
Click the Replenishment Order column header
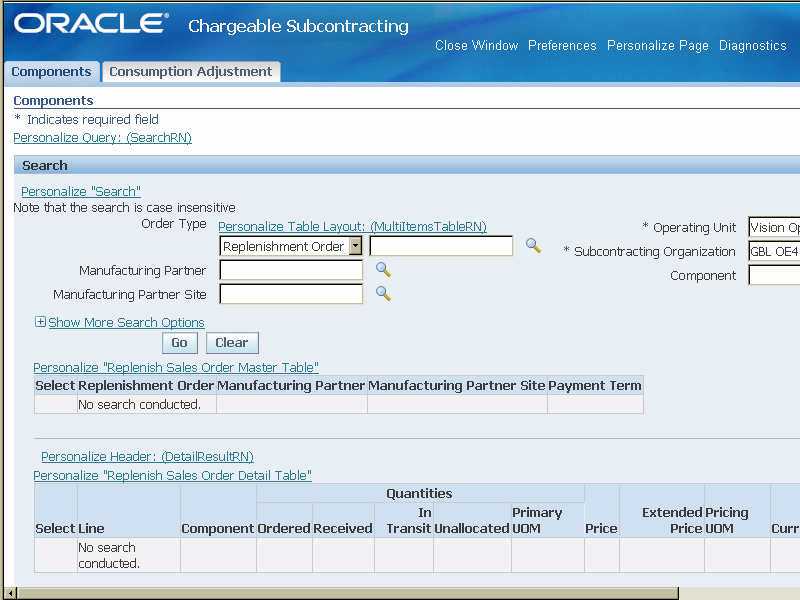[x=146, y=386]
